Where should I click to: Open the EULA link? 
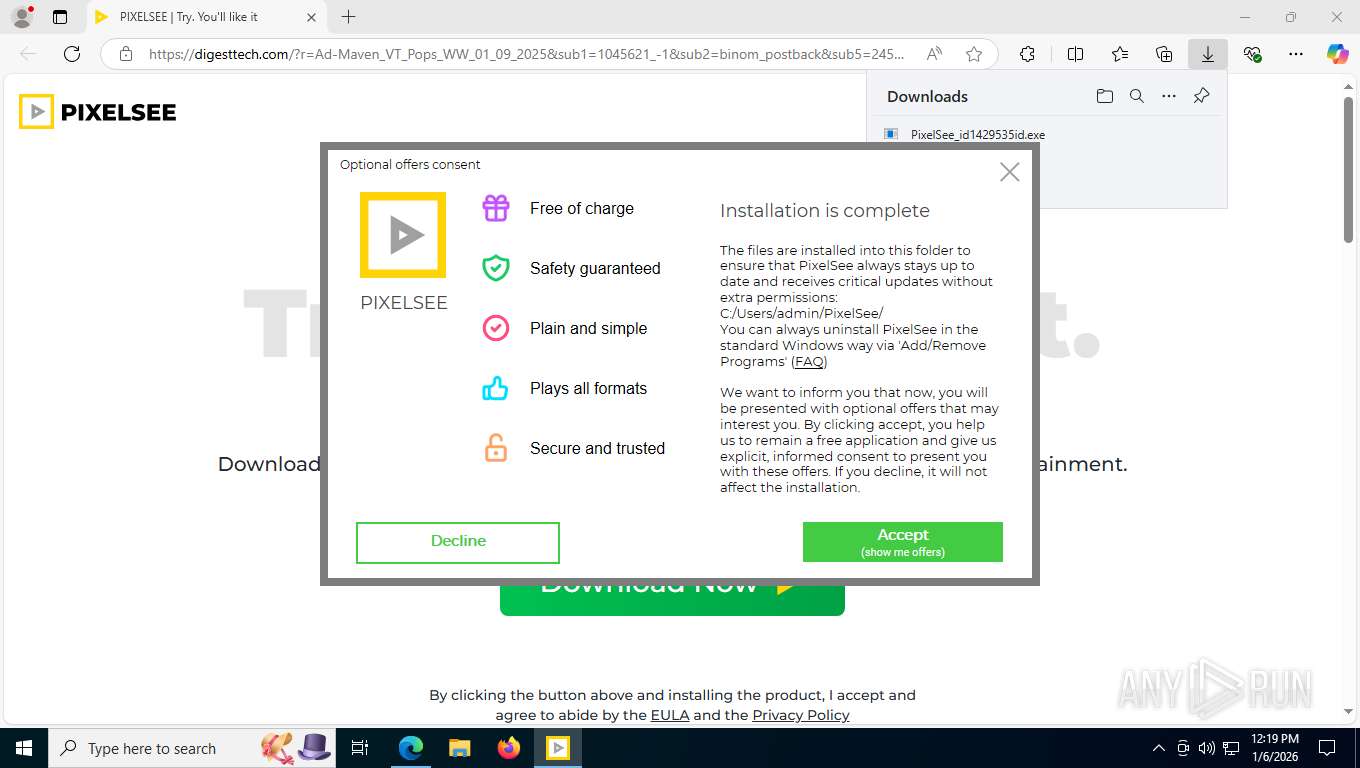[670, 715]
